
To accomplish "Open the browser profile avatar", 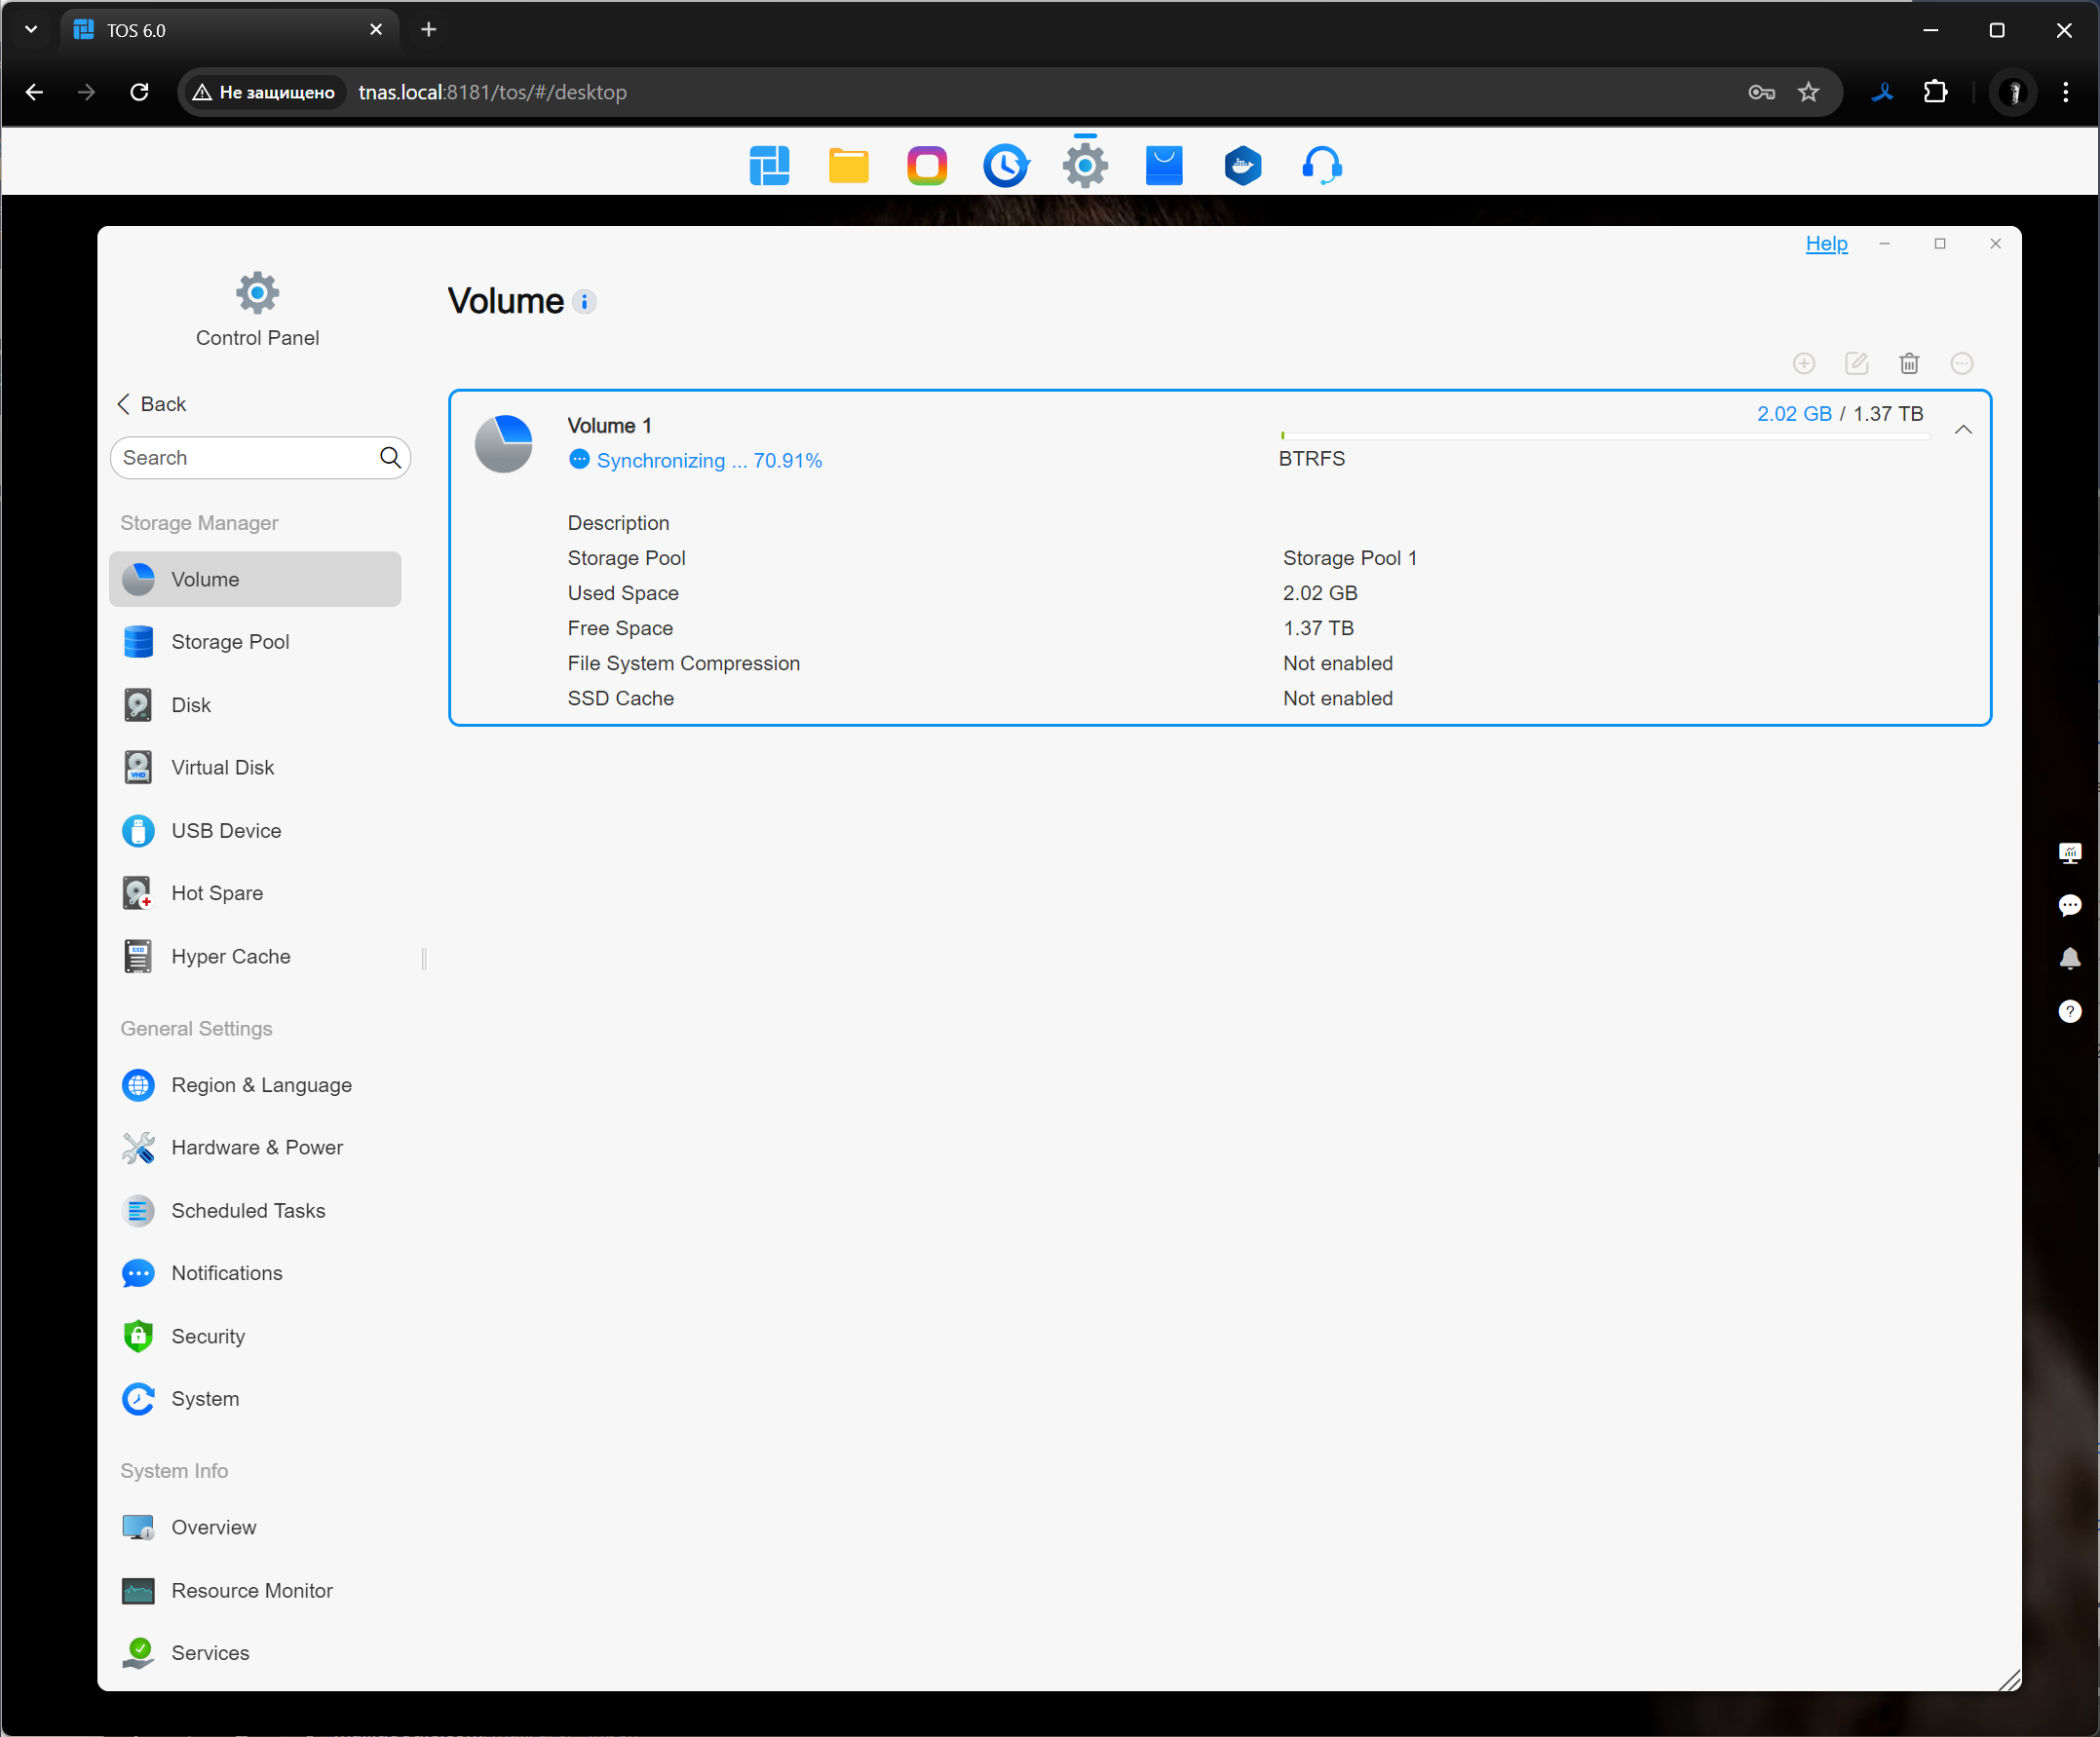I will click(x=2013, y=92).
